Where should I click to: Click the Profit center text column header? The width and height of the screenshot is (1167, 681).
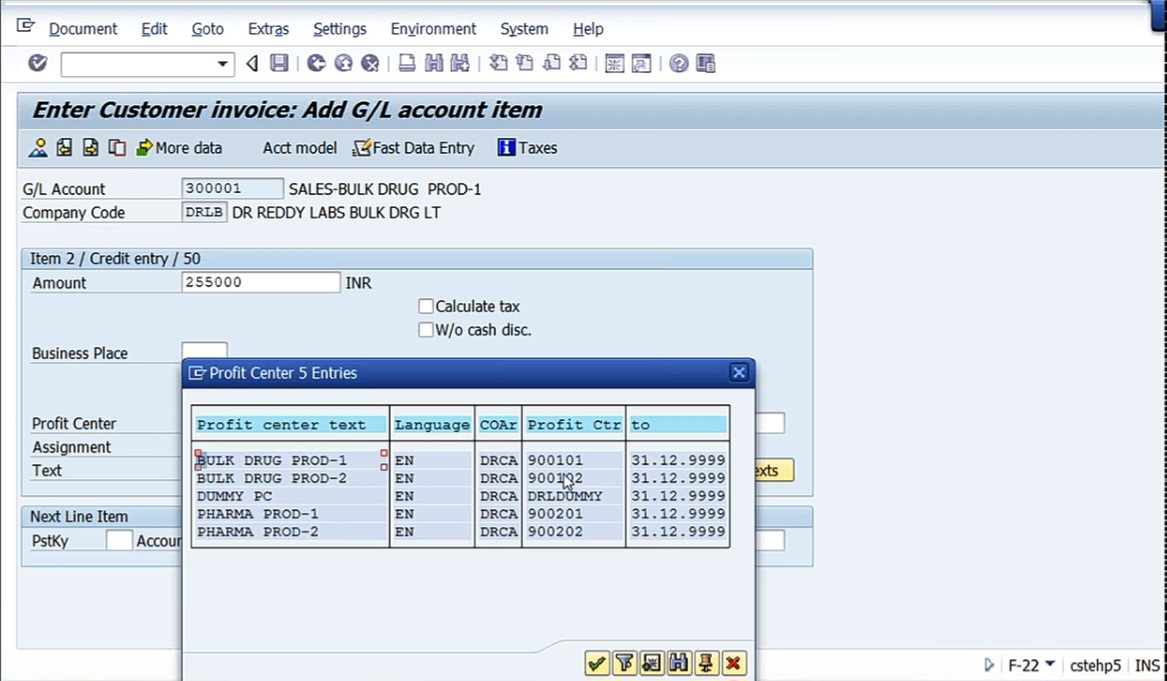pos(291,425)
